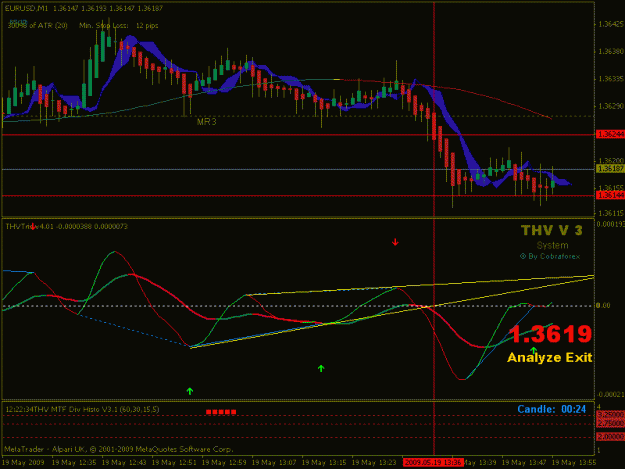This screenshot has width=625, height=469.
Task: Click the 'Min. Stop Loss: 12 pips' label
Action: pos(119,26)
